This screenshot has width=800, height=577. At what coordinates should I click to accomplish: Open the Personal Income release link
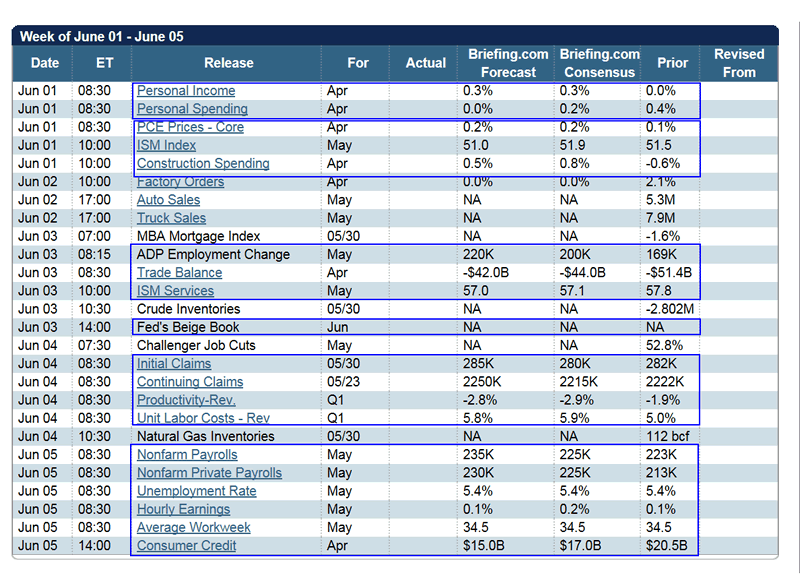(x=186, y=91)
